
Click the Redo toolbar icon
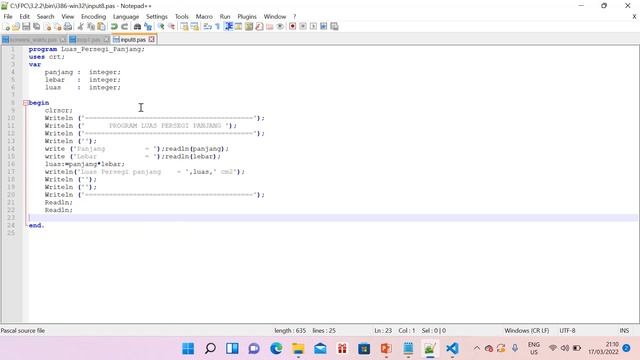pos(124,27)
